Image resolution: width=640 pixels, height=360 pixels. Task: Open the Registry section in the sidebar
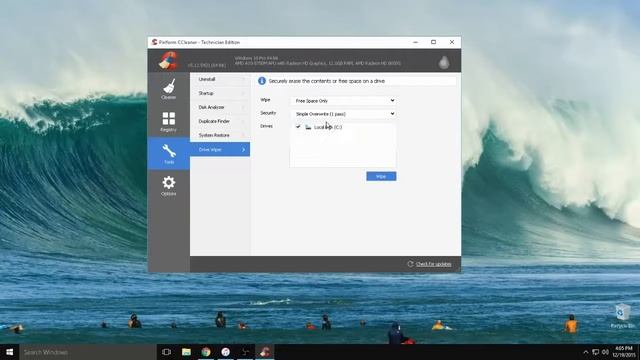tap(169, 122)
